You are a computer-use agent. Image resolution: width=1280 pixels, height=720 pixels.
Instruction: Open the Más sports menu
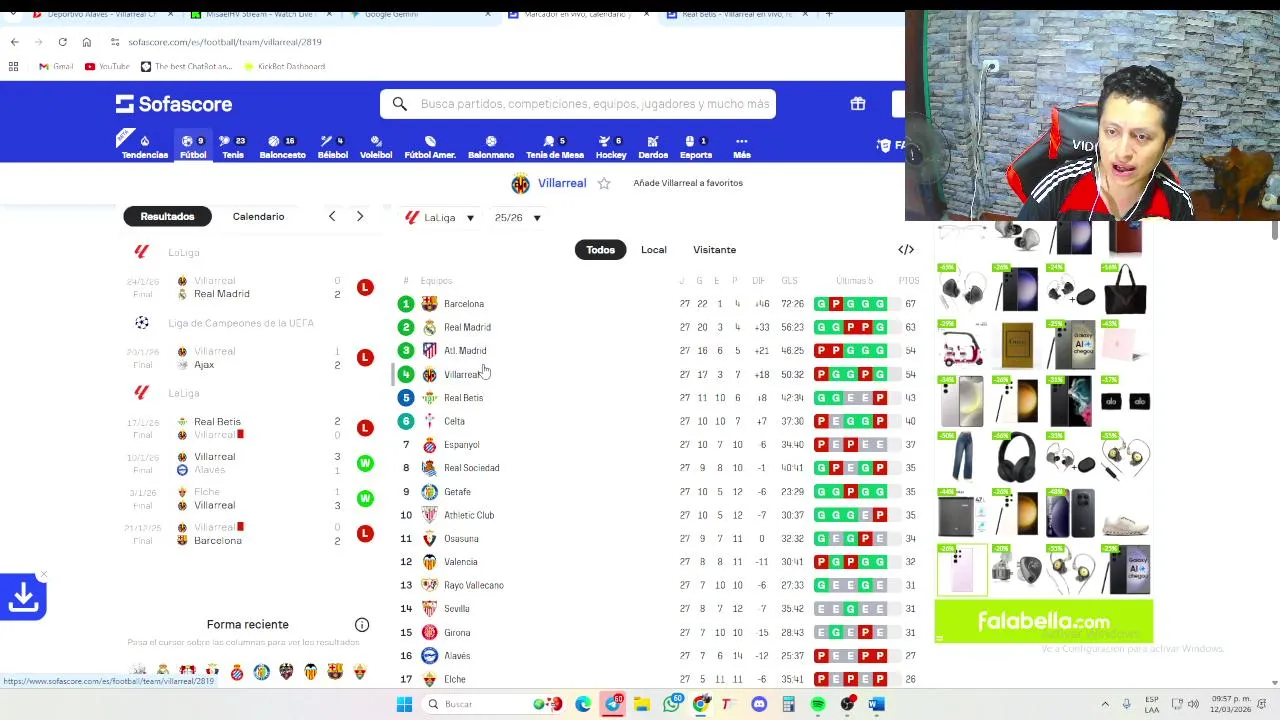pyautogui.click(x=741, y=147)
